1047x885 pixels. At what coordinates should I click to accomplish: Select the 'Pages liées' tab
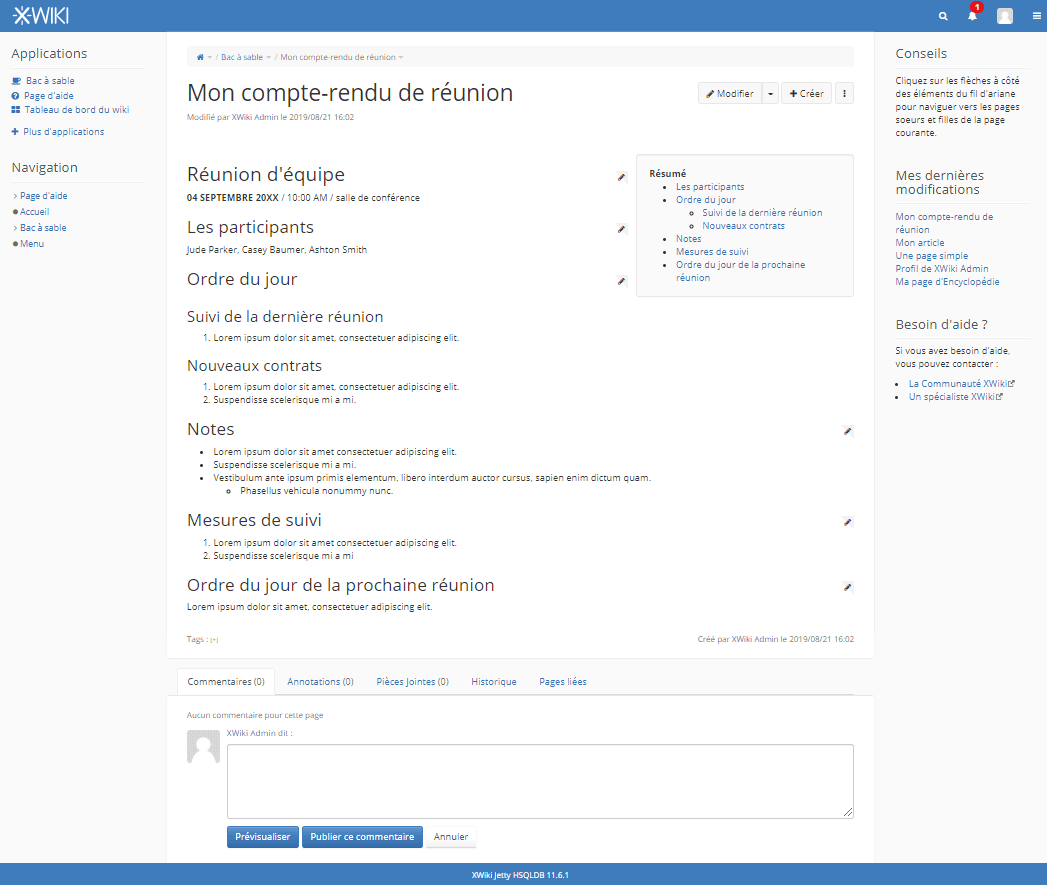(x=563, y=682)
